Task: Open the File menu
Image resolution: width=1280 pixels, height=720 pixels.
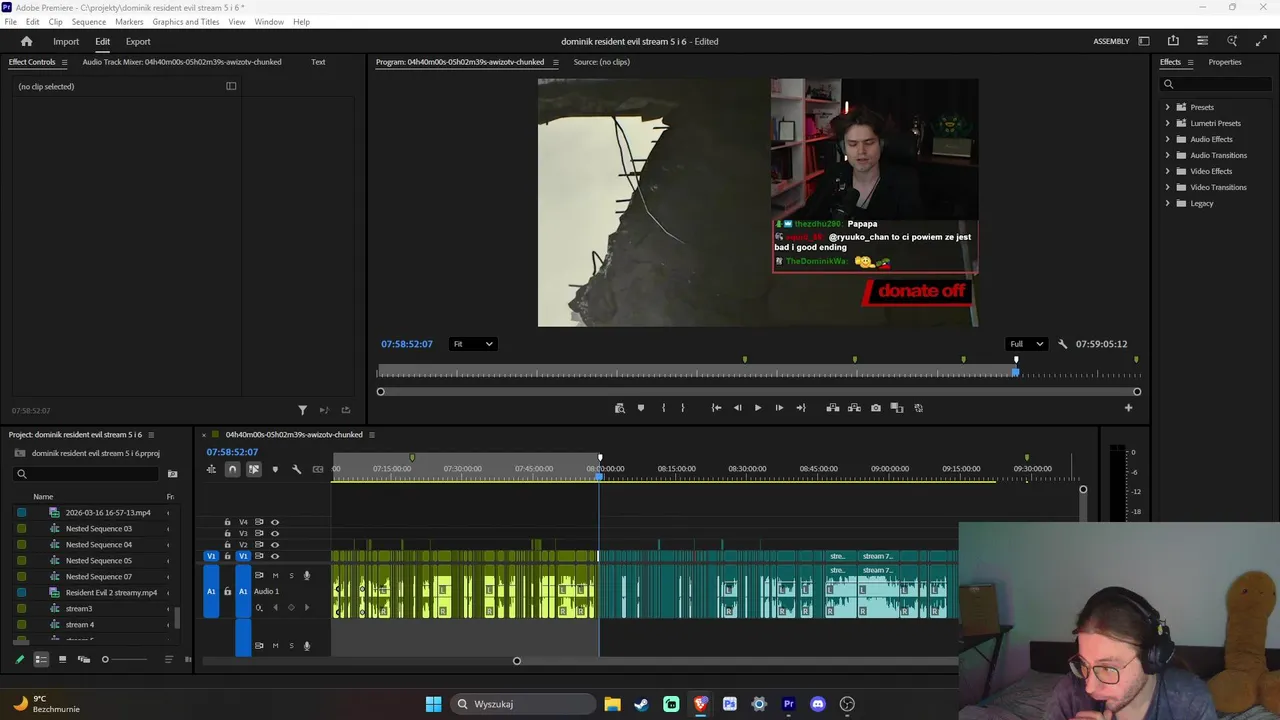Action: (x=10, y=22)
